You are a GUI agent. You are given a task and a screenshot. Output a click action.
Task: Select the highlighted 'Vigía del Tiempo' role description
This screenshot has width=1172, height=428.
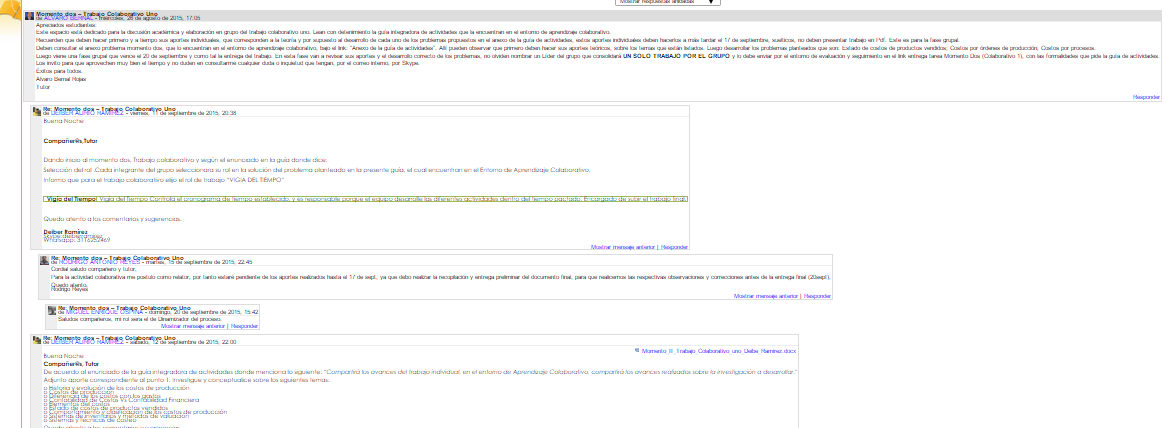[x=366, y=199]
